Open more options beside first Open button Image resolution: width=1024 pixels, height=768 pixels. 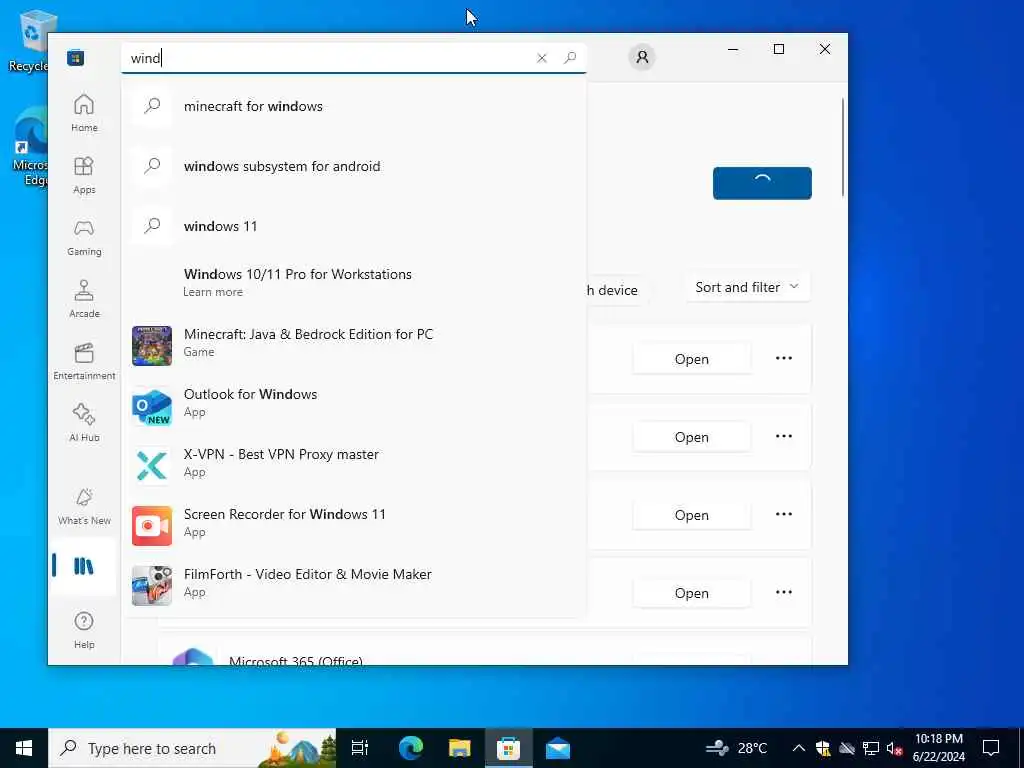click(784, 359)
